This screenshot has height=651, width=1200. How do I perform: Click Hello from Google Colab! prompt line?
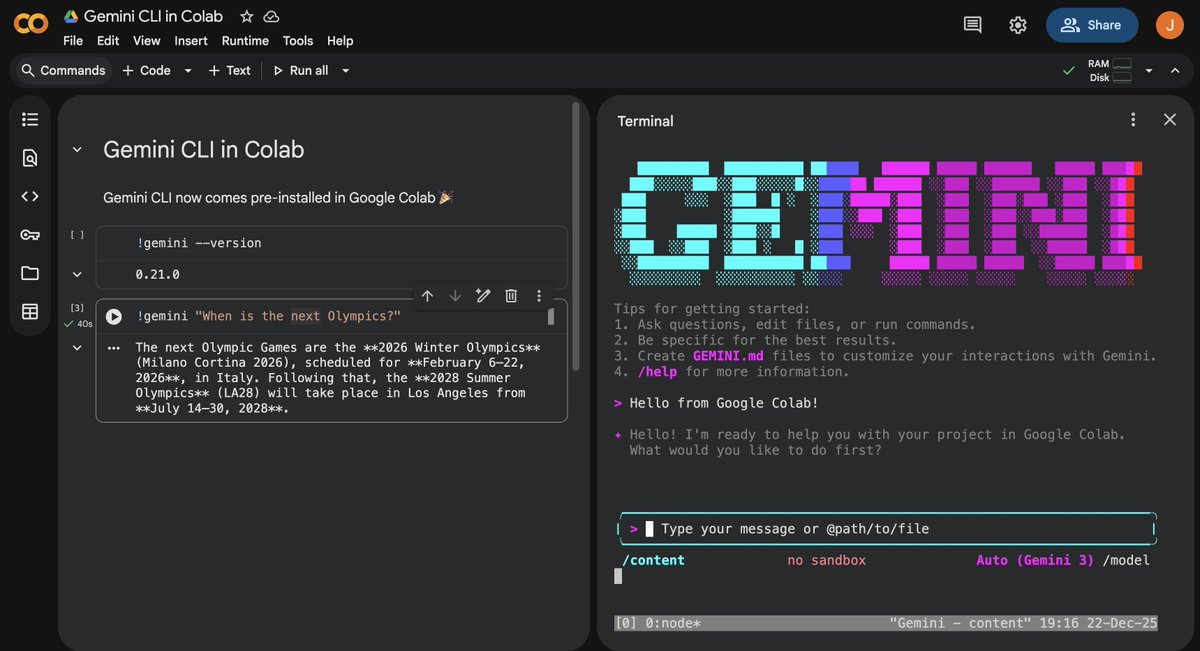coord(716,403)
